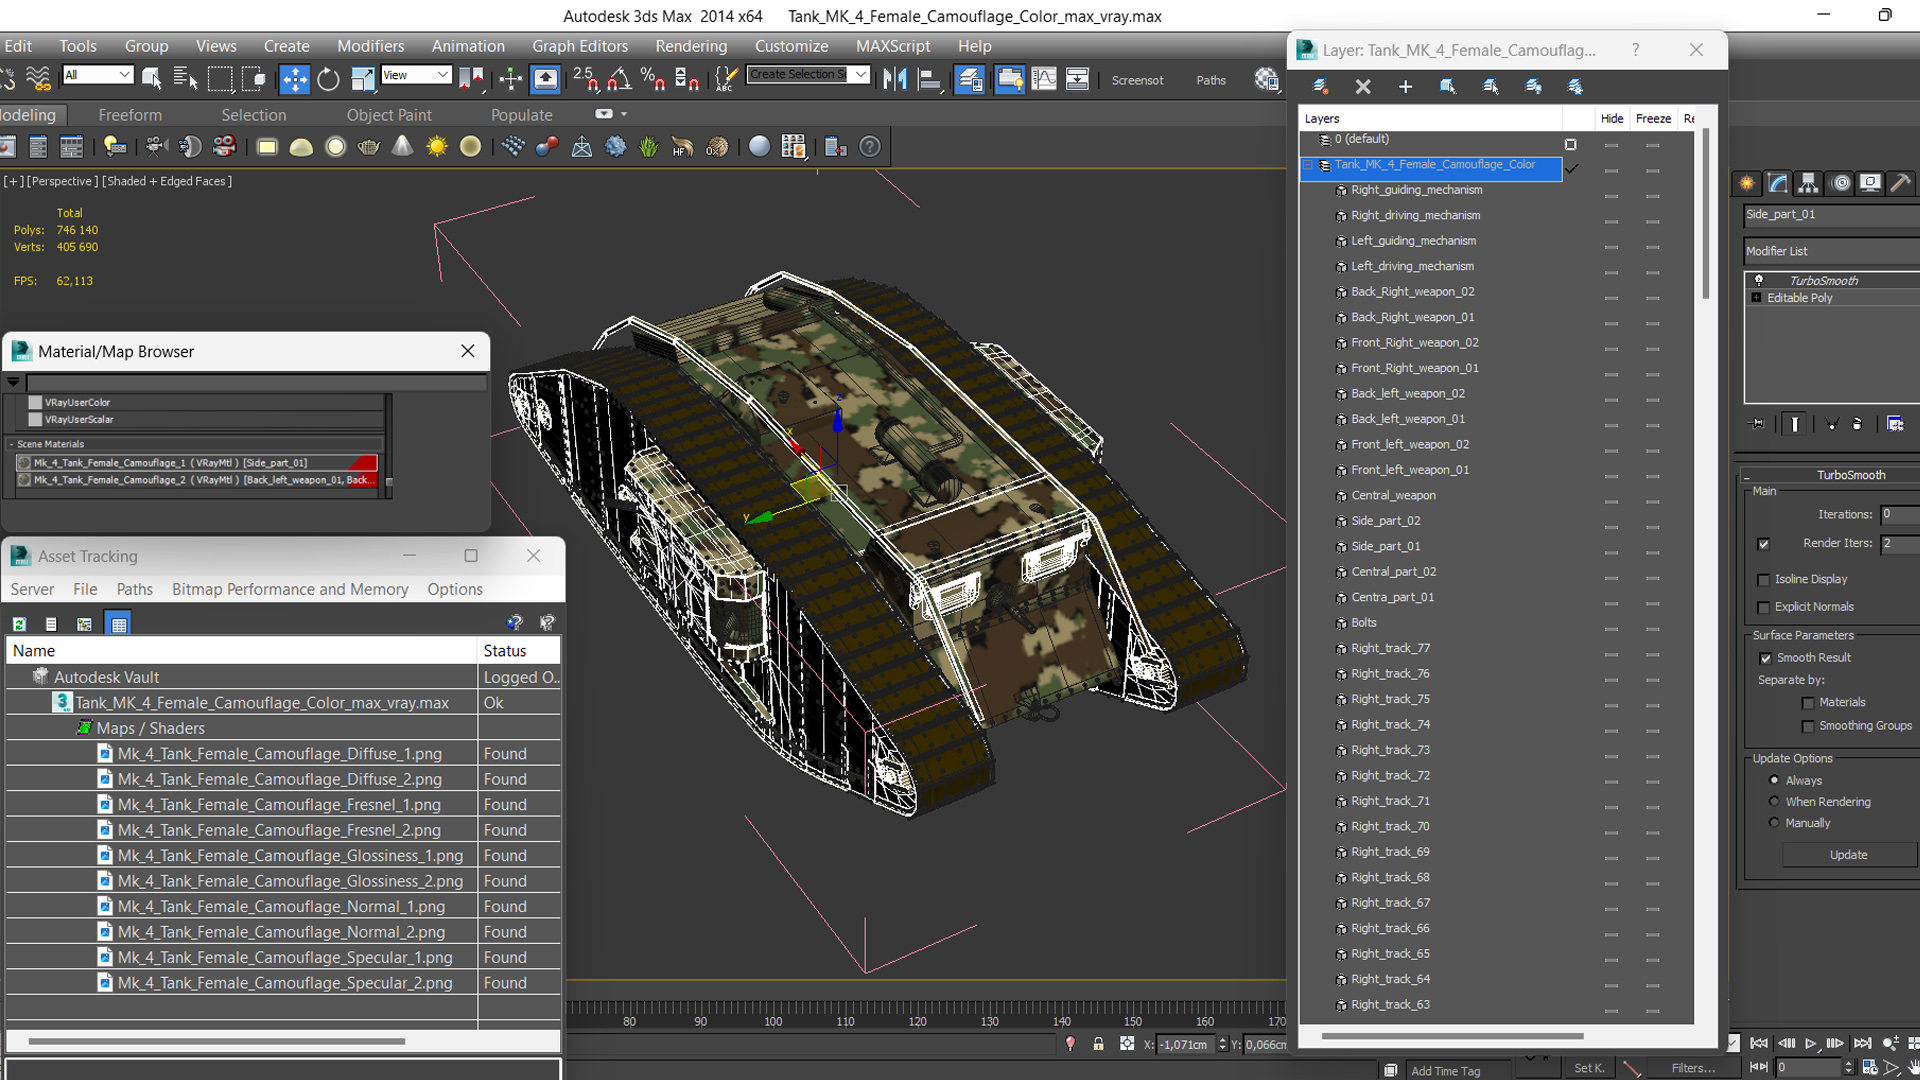This screenshot has width=1920, height=1080.
Task: Enable Isoline Display checkbox
Action: pyautogui.click(x=1763, y=580)
